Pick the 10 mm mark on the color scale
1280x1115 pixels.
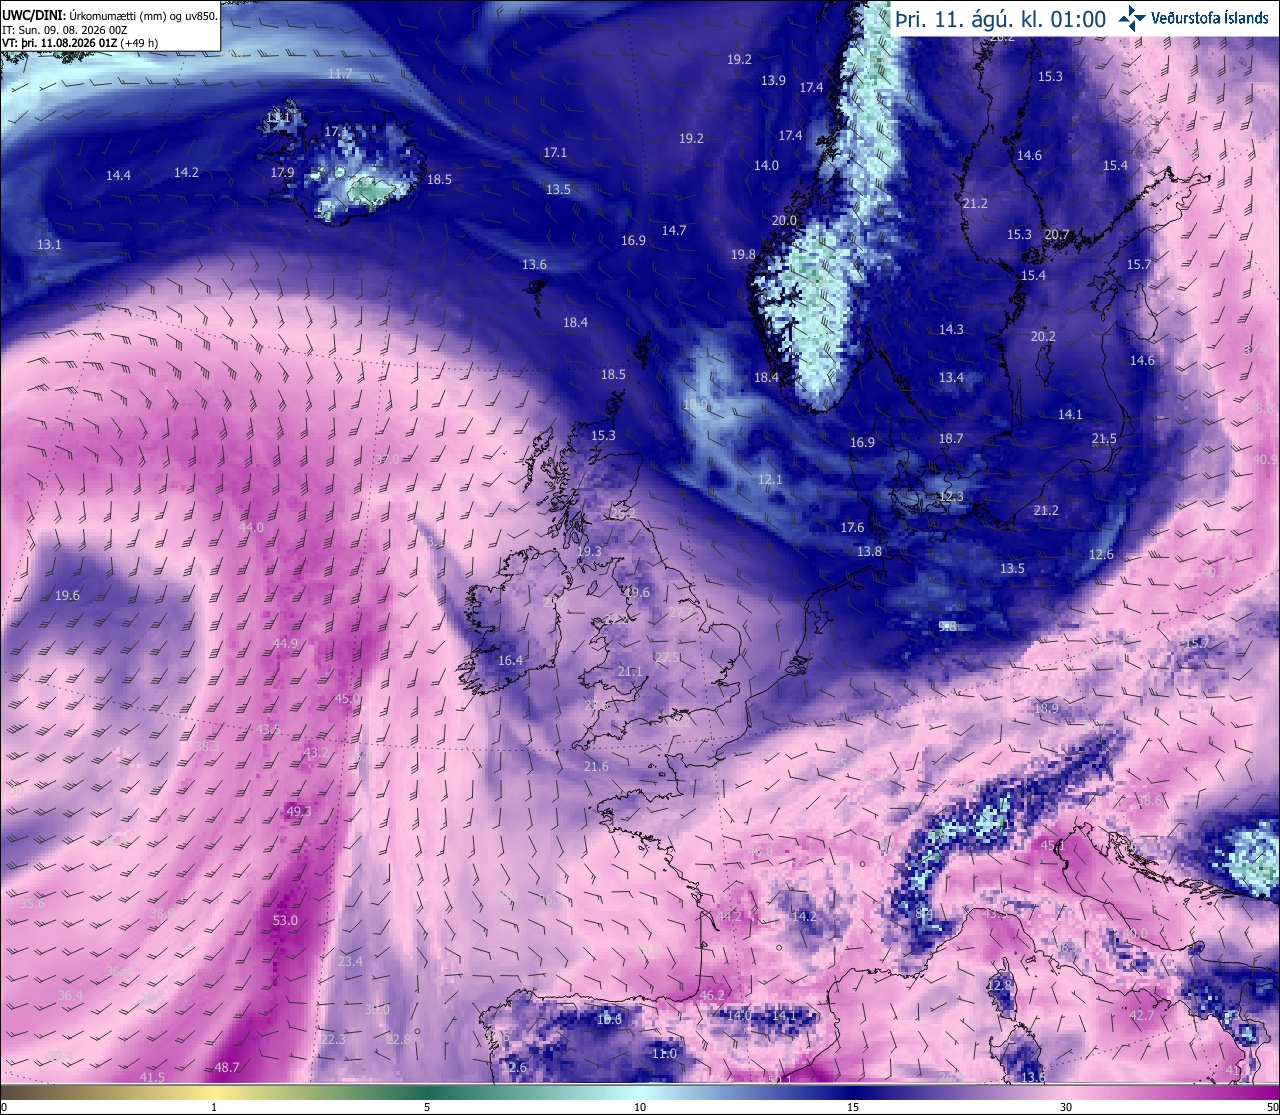pos(640,1107)
